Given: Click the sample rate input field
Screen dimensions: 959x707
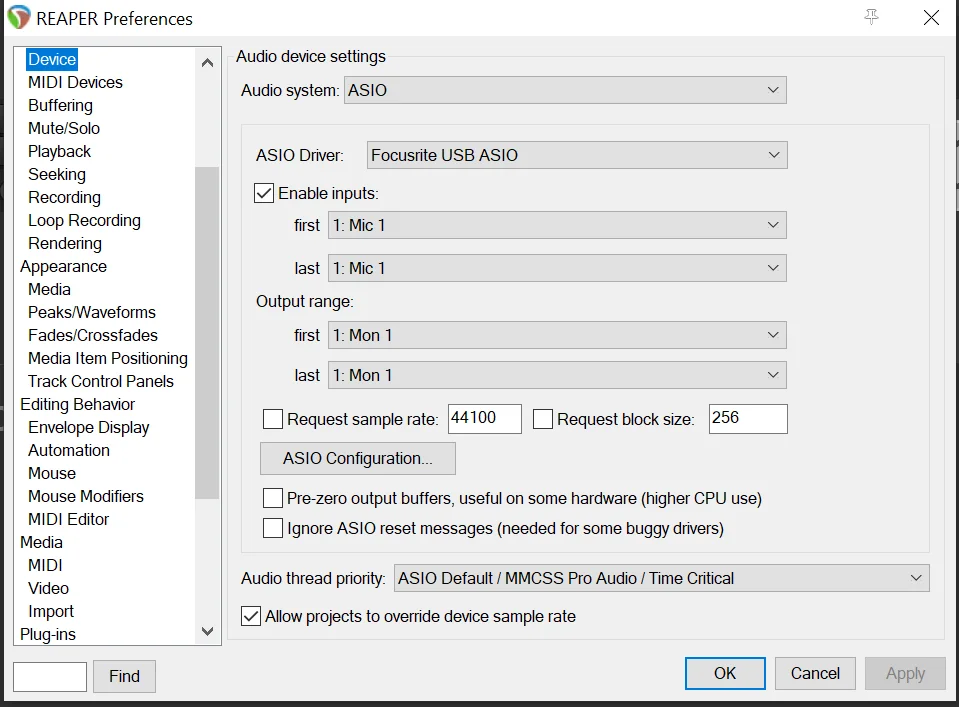Looking at the screenshot, I should tap(485, 419).
